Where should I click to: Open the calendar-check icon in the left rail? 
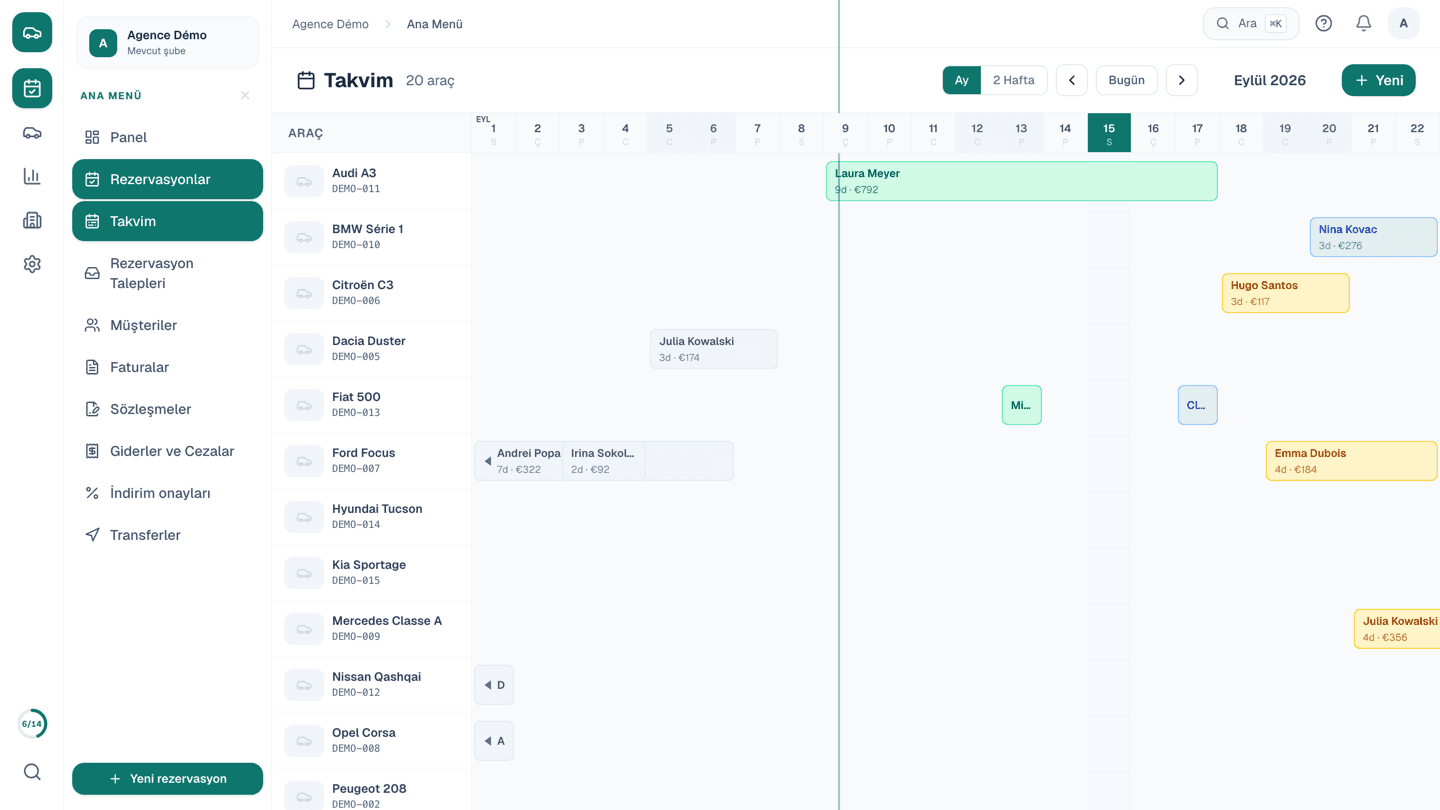tap(32, 88)
